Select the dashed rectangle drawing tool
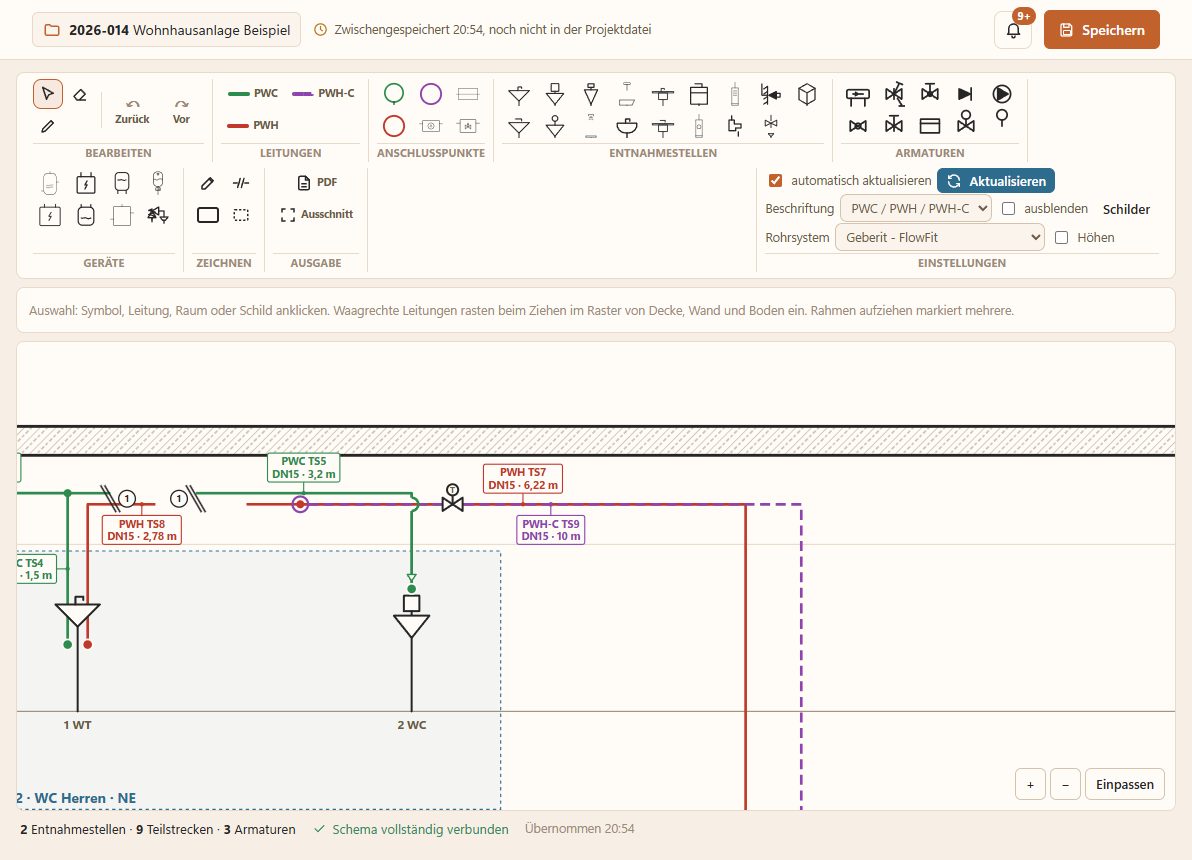Image resolution: width=1192 pixels, height=860 pixels. [x=241, y=215]
